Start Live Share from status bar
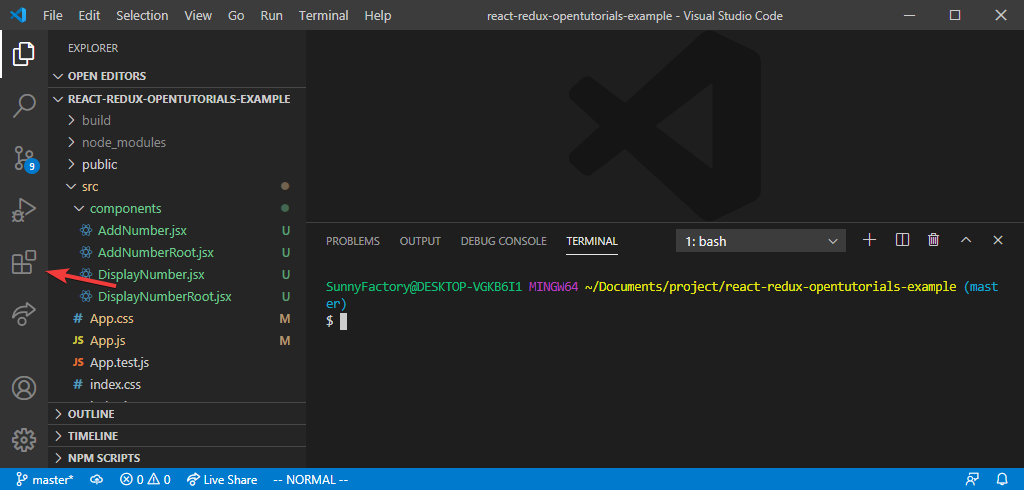This screenshot has height=490, width=1024. (222, 480)
